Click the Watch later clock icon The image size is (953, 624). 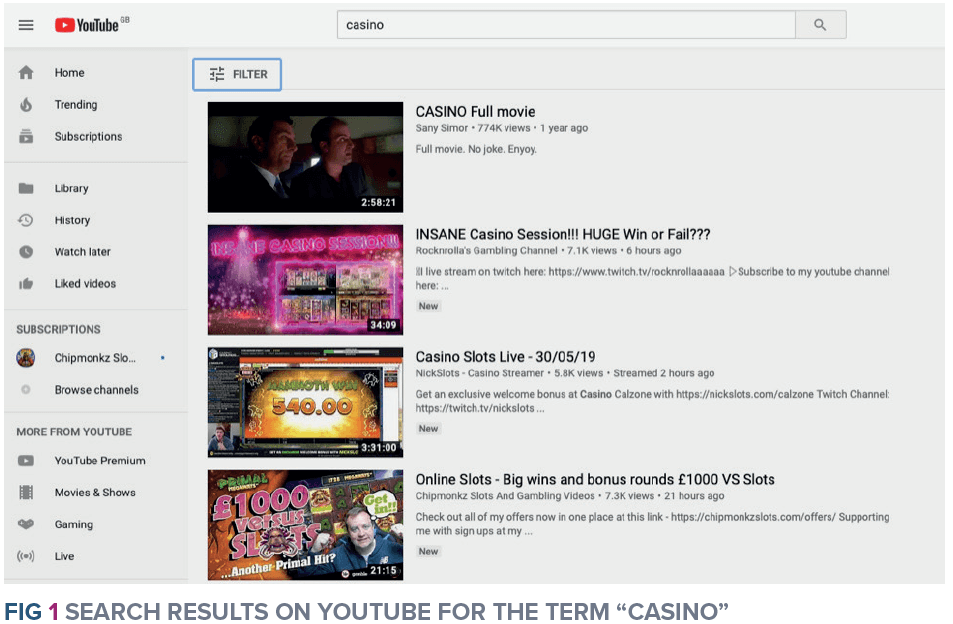tap(26, 252)
